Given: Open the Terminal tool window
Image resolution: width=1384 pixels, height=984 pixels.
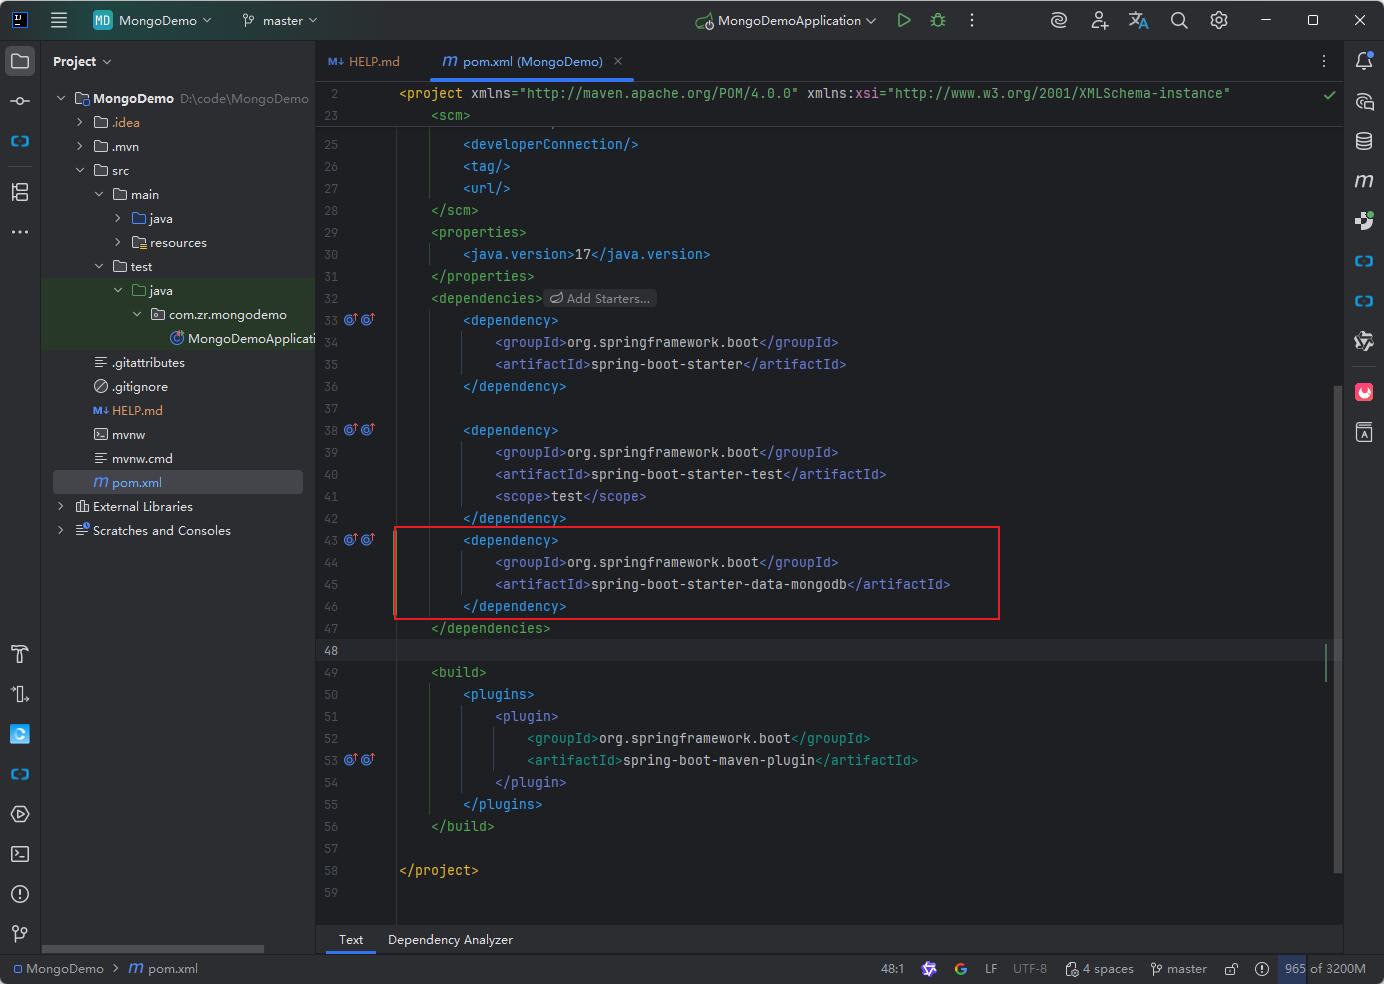Looking at the screenshot, I should pos(20,854).
